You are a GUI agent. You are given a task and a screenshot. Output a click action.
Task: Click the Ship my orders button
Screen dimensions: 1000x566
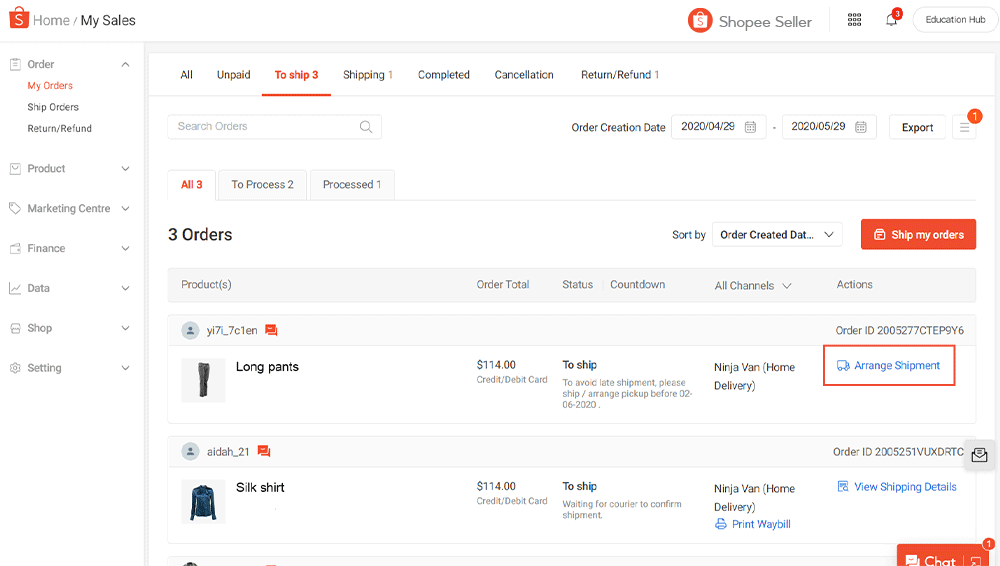[x=918, y=235]
